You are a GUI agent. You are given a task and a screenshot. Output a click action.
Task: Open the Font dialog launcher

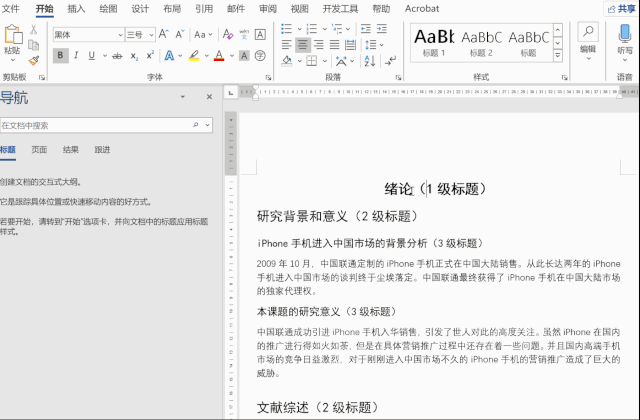coord(268,77)
